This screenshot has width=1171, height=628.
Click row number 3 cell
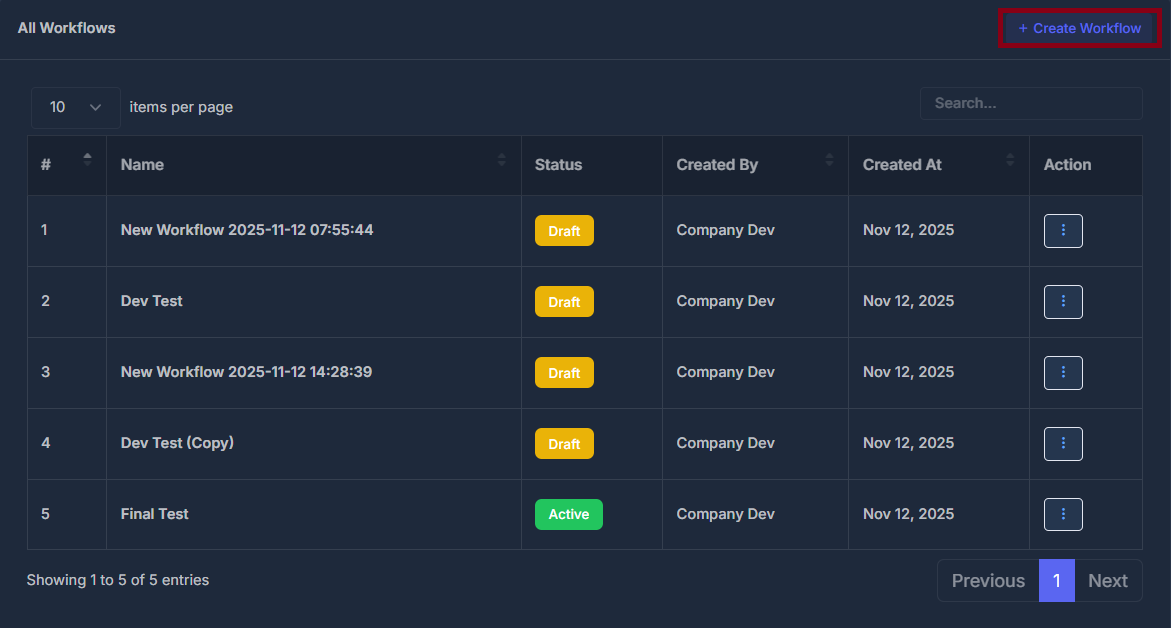click(x=67, y=373)
